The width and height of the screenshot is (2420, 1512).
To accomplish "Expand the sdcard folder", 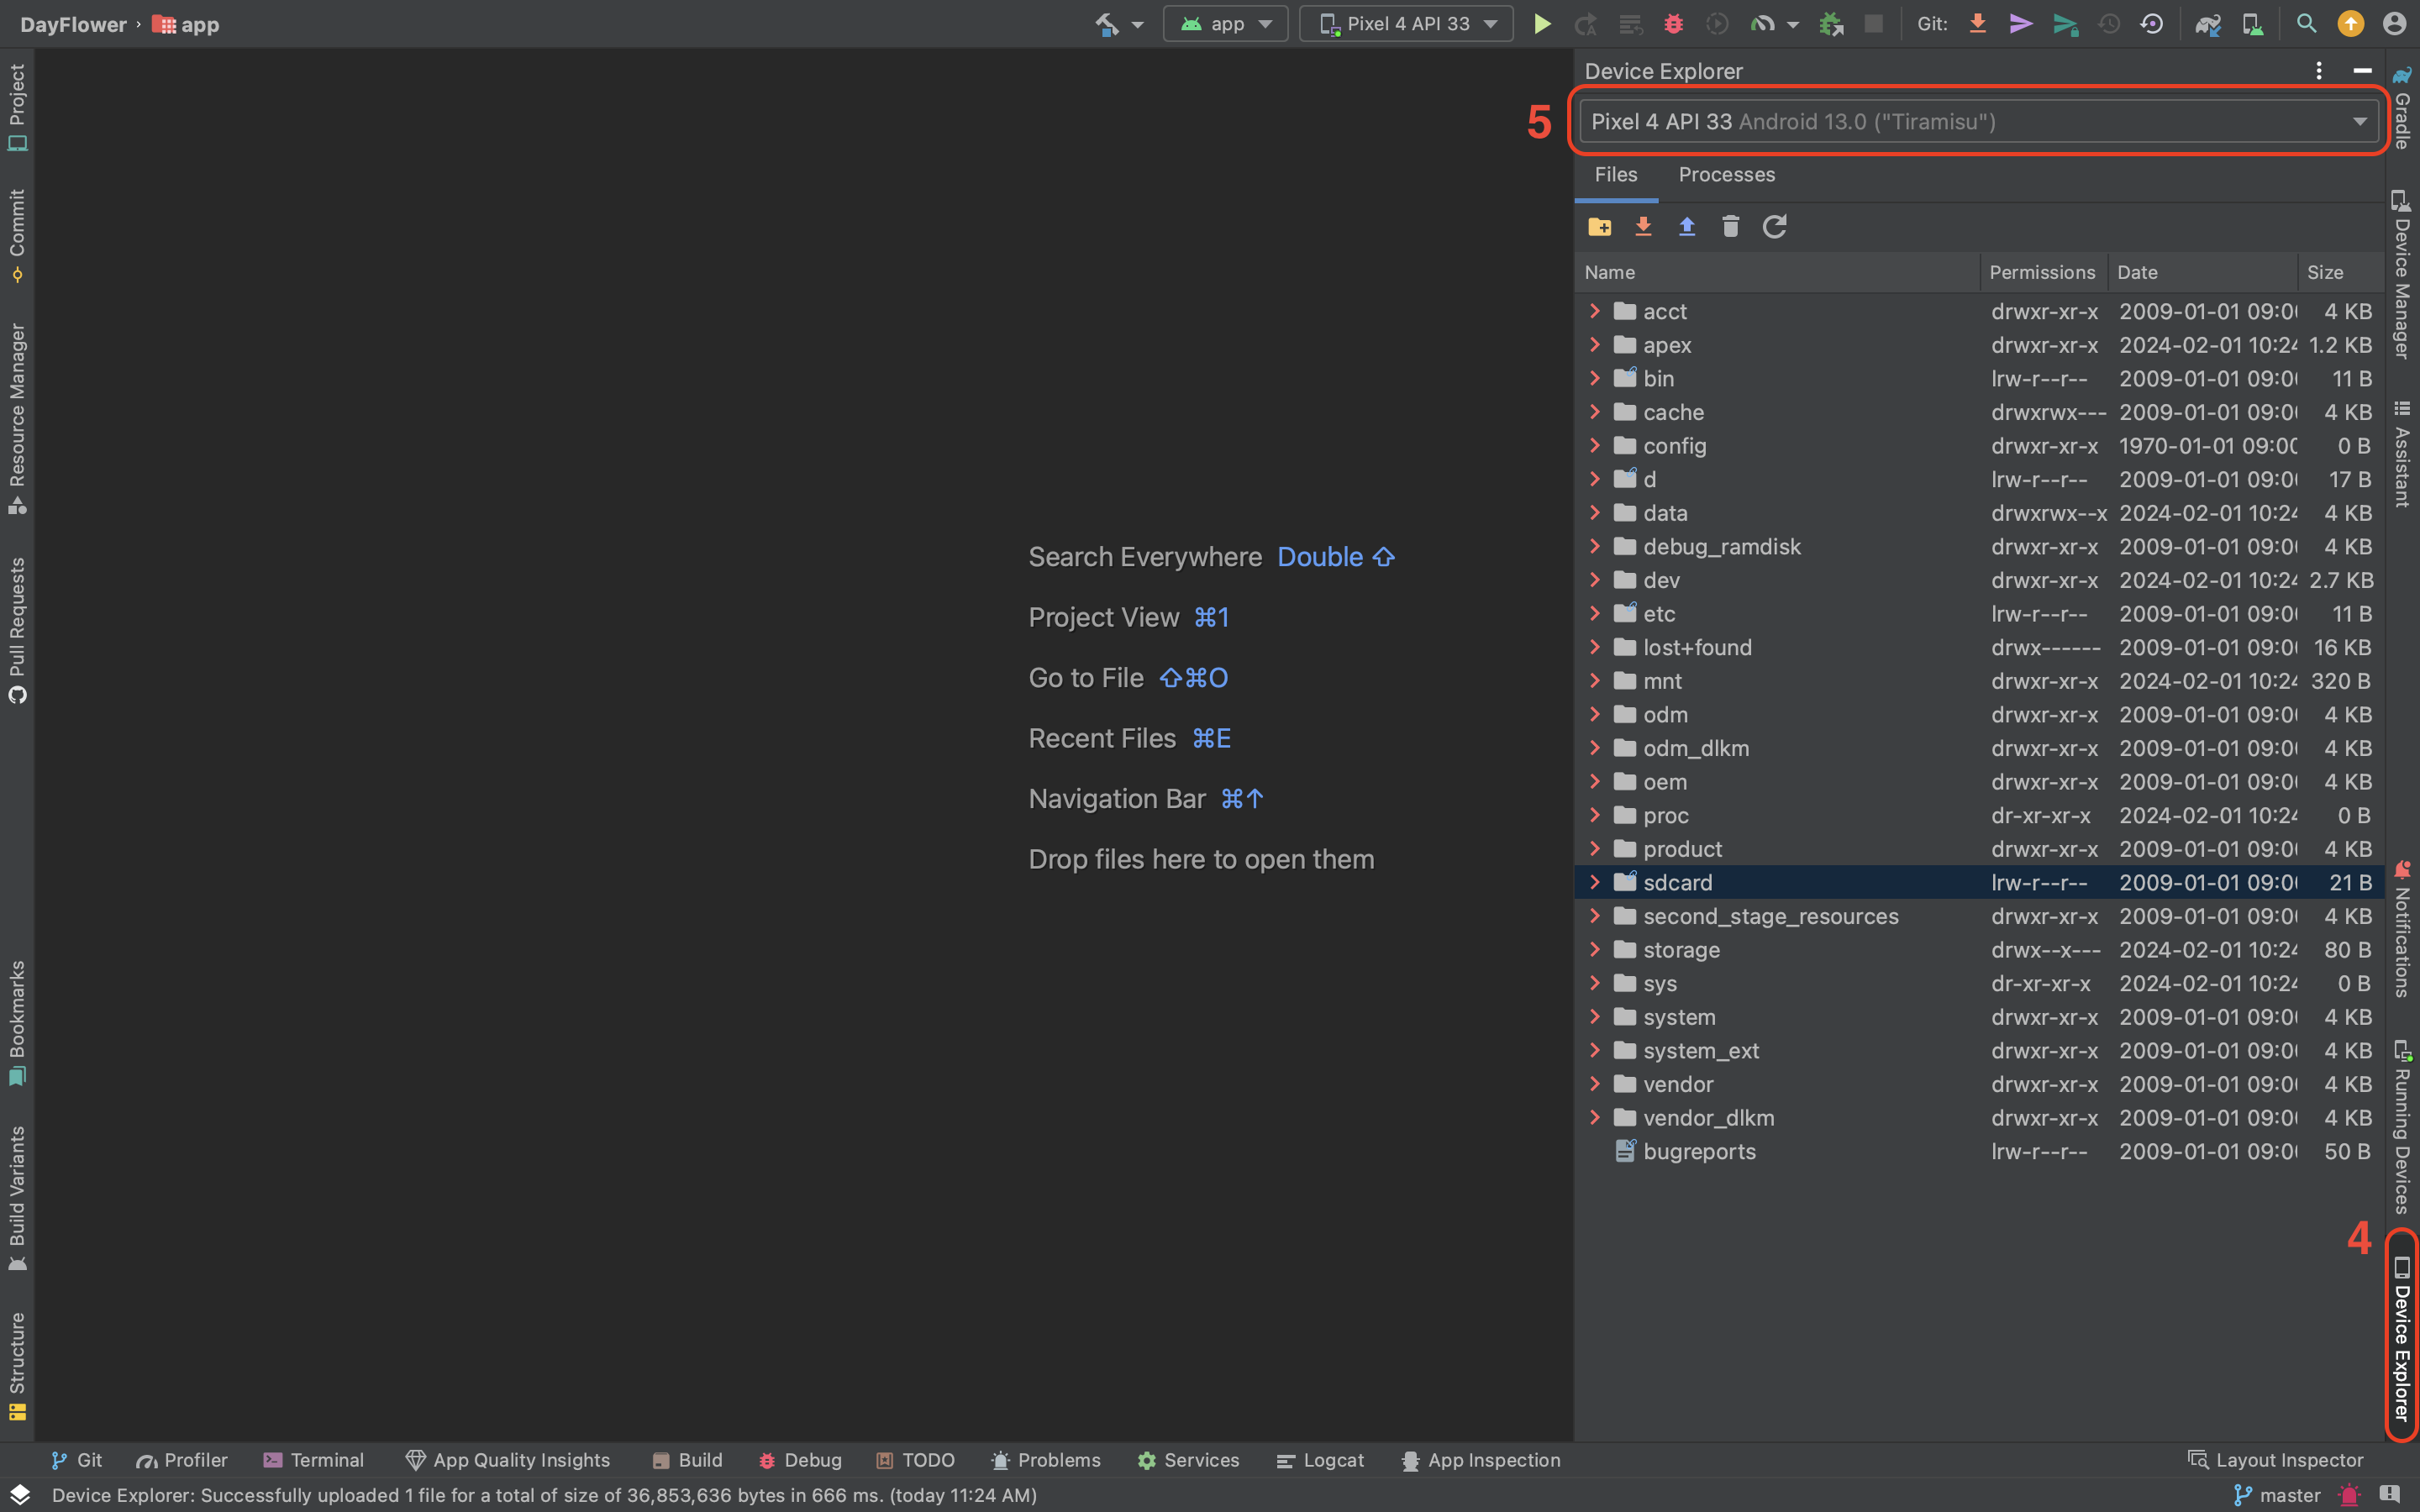I will 1595,882.
